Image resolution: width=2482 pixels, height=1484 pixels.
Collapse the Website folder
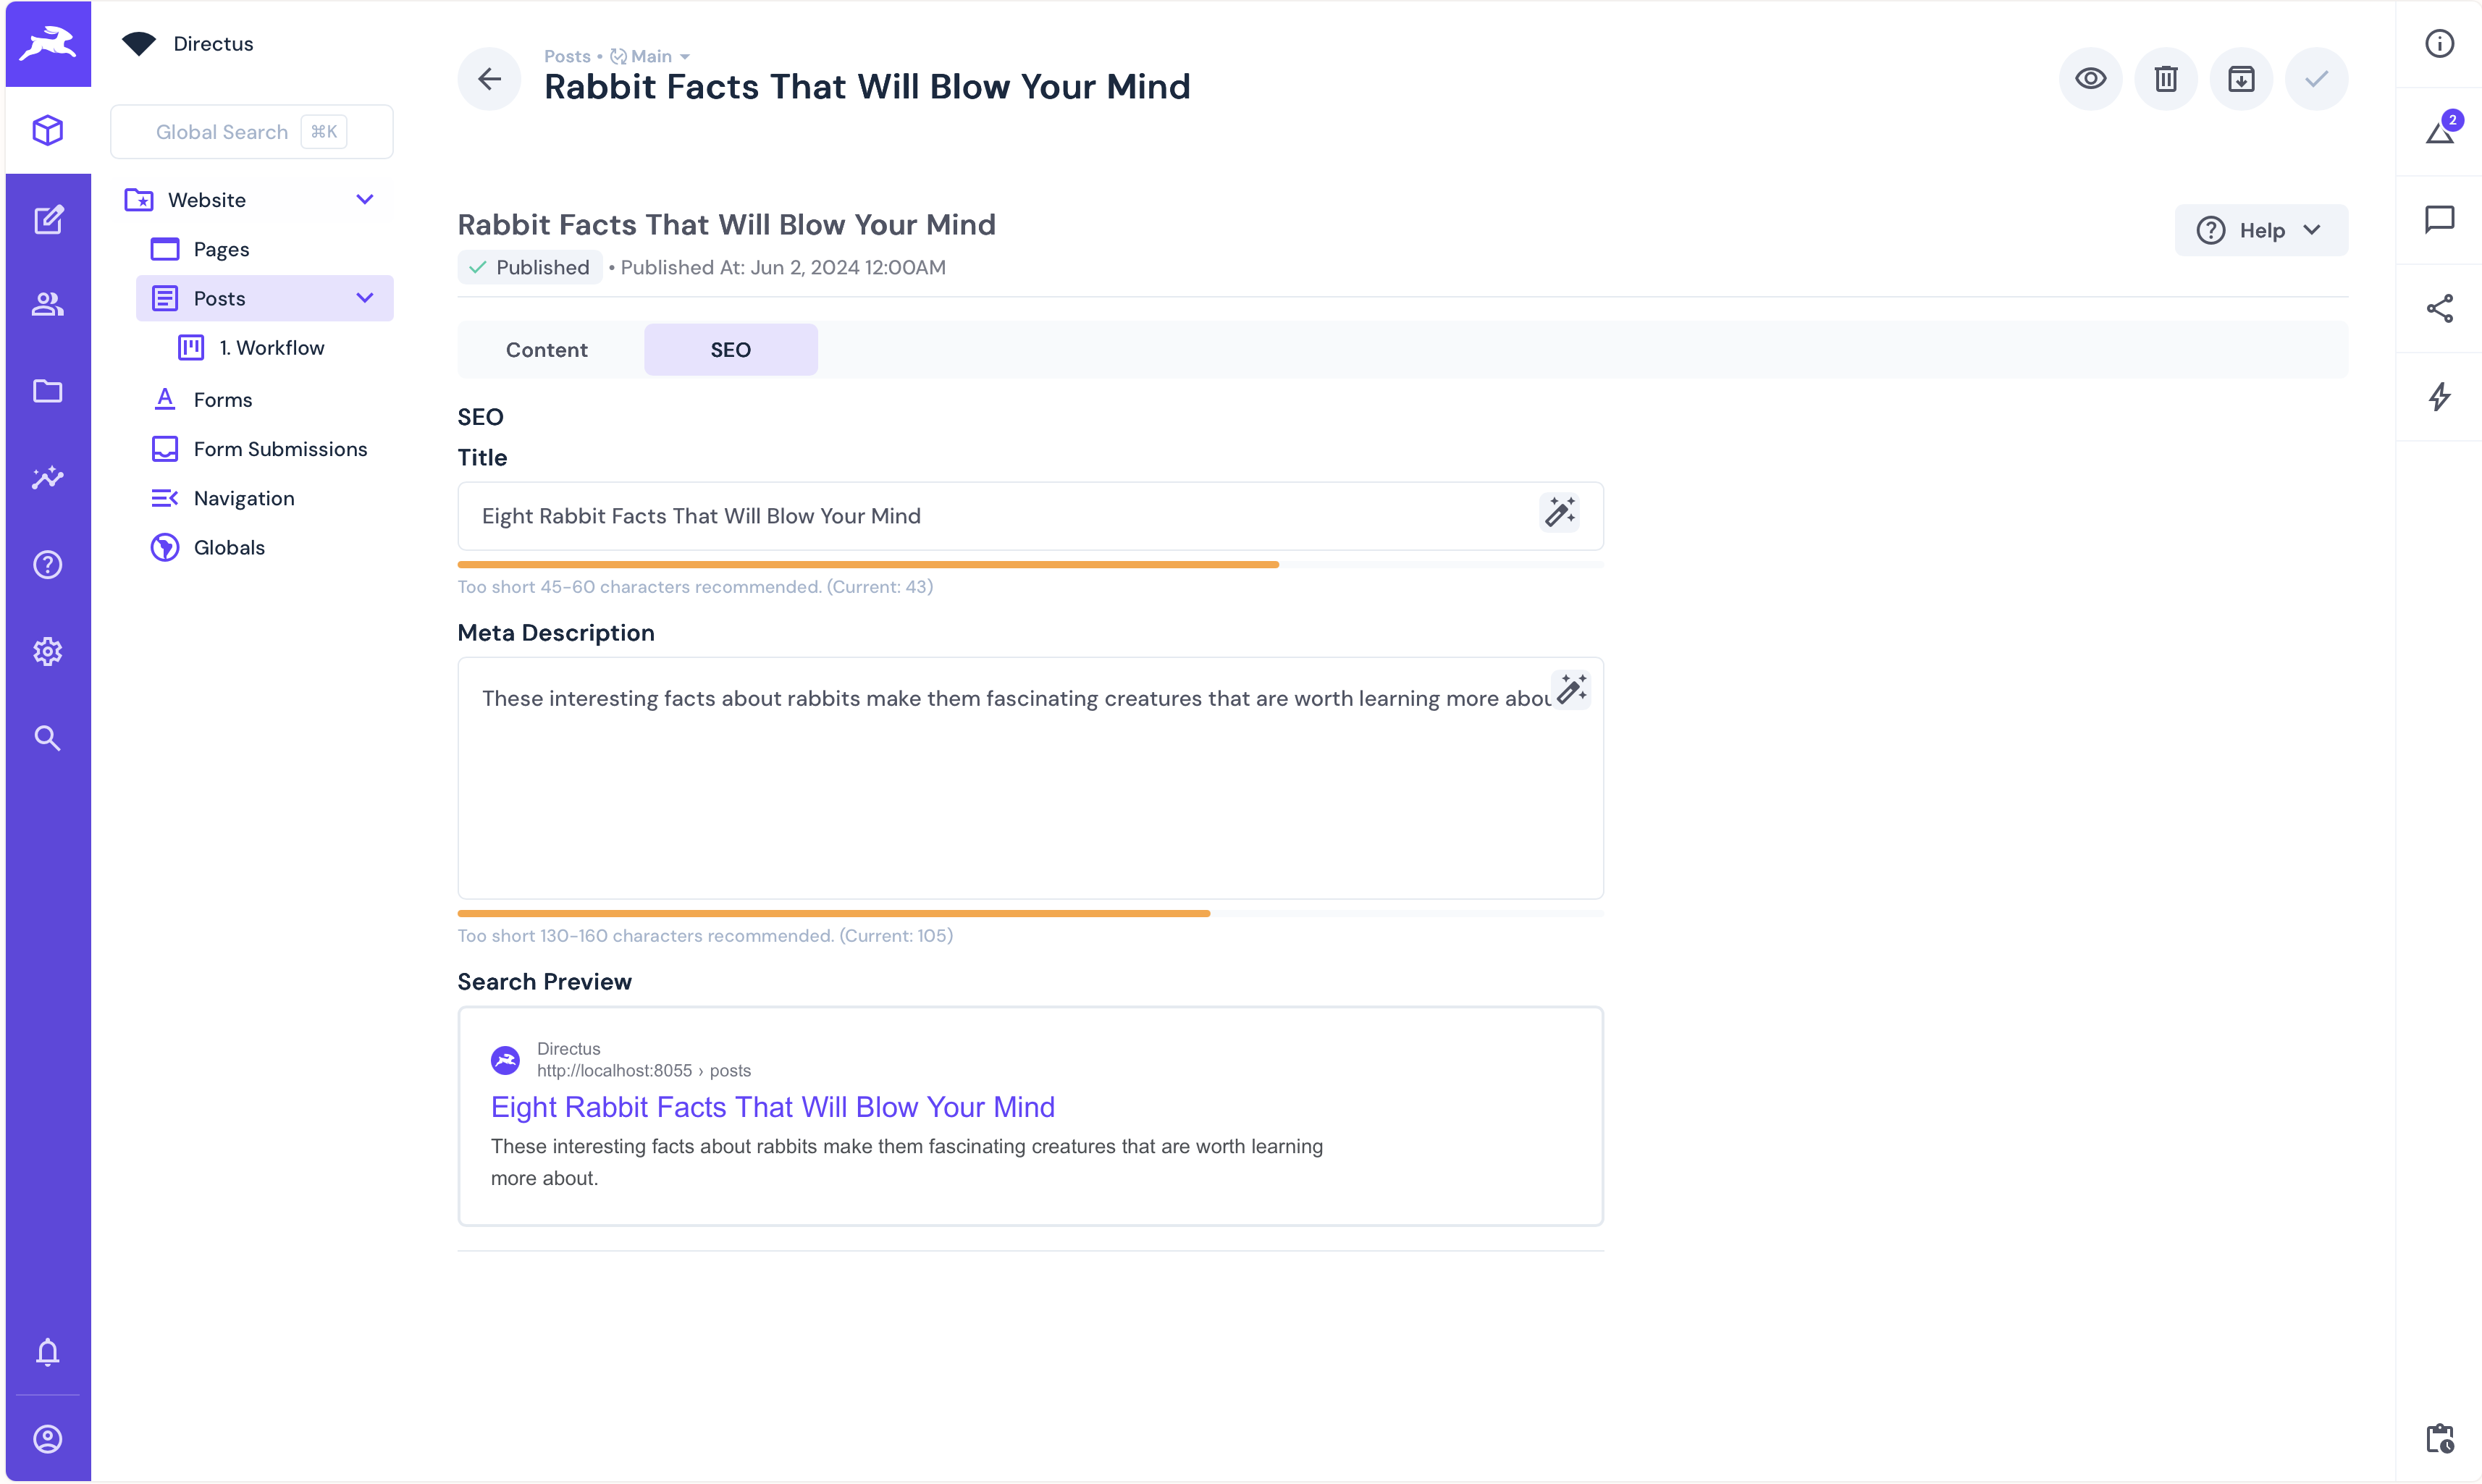click(x=365, y=199)
